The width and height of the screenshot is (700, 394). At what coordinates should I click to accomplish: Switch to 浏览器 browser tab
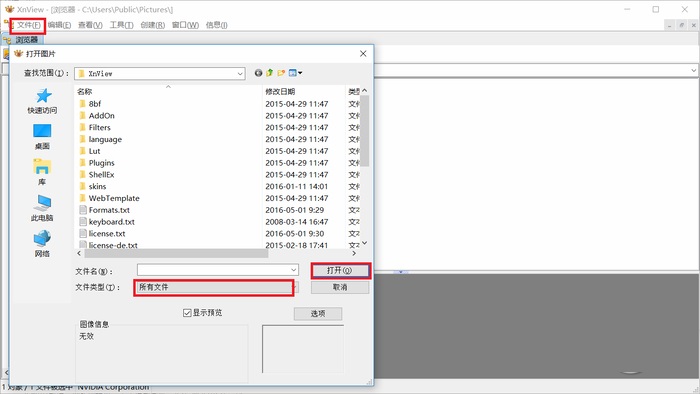pos(23,40)
